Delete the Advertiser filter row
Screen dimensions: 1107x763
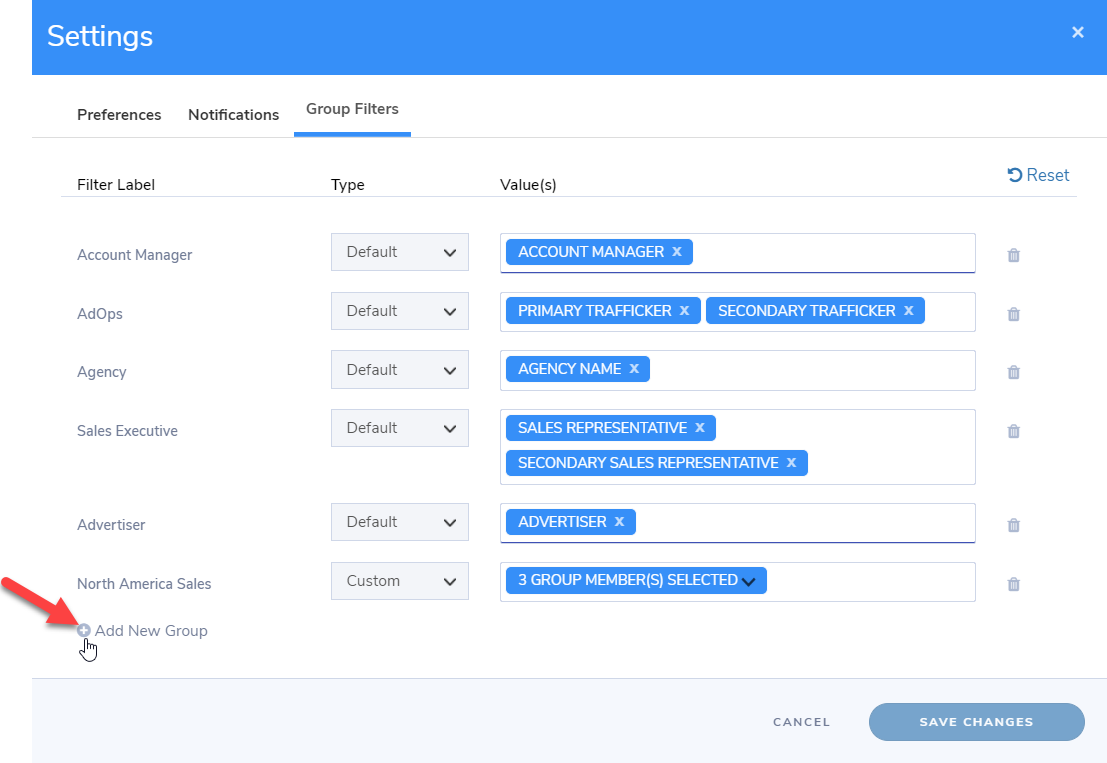click(x=1013, y=524)
